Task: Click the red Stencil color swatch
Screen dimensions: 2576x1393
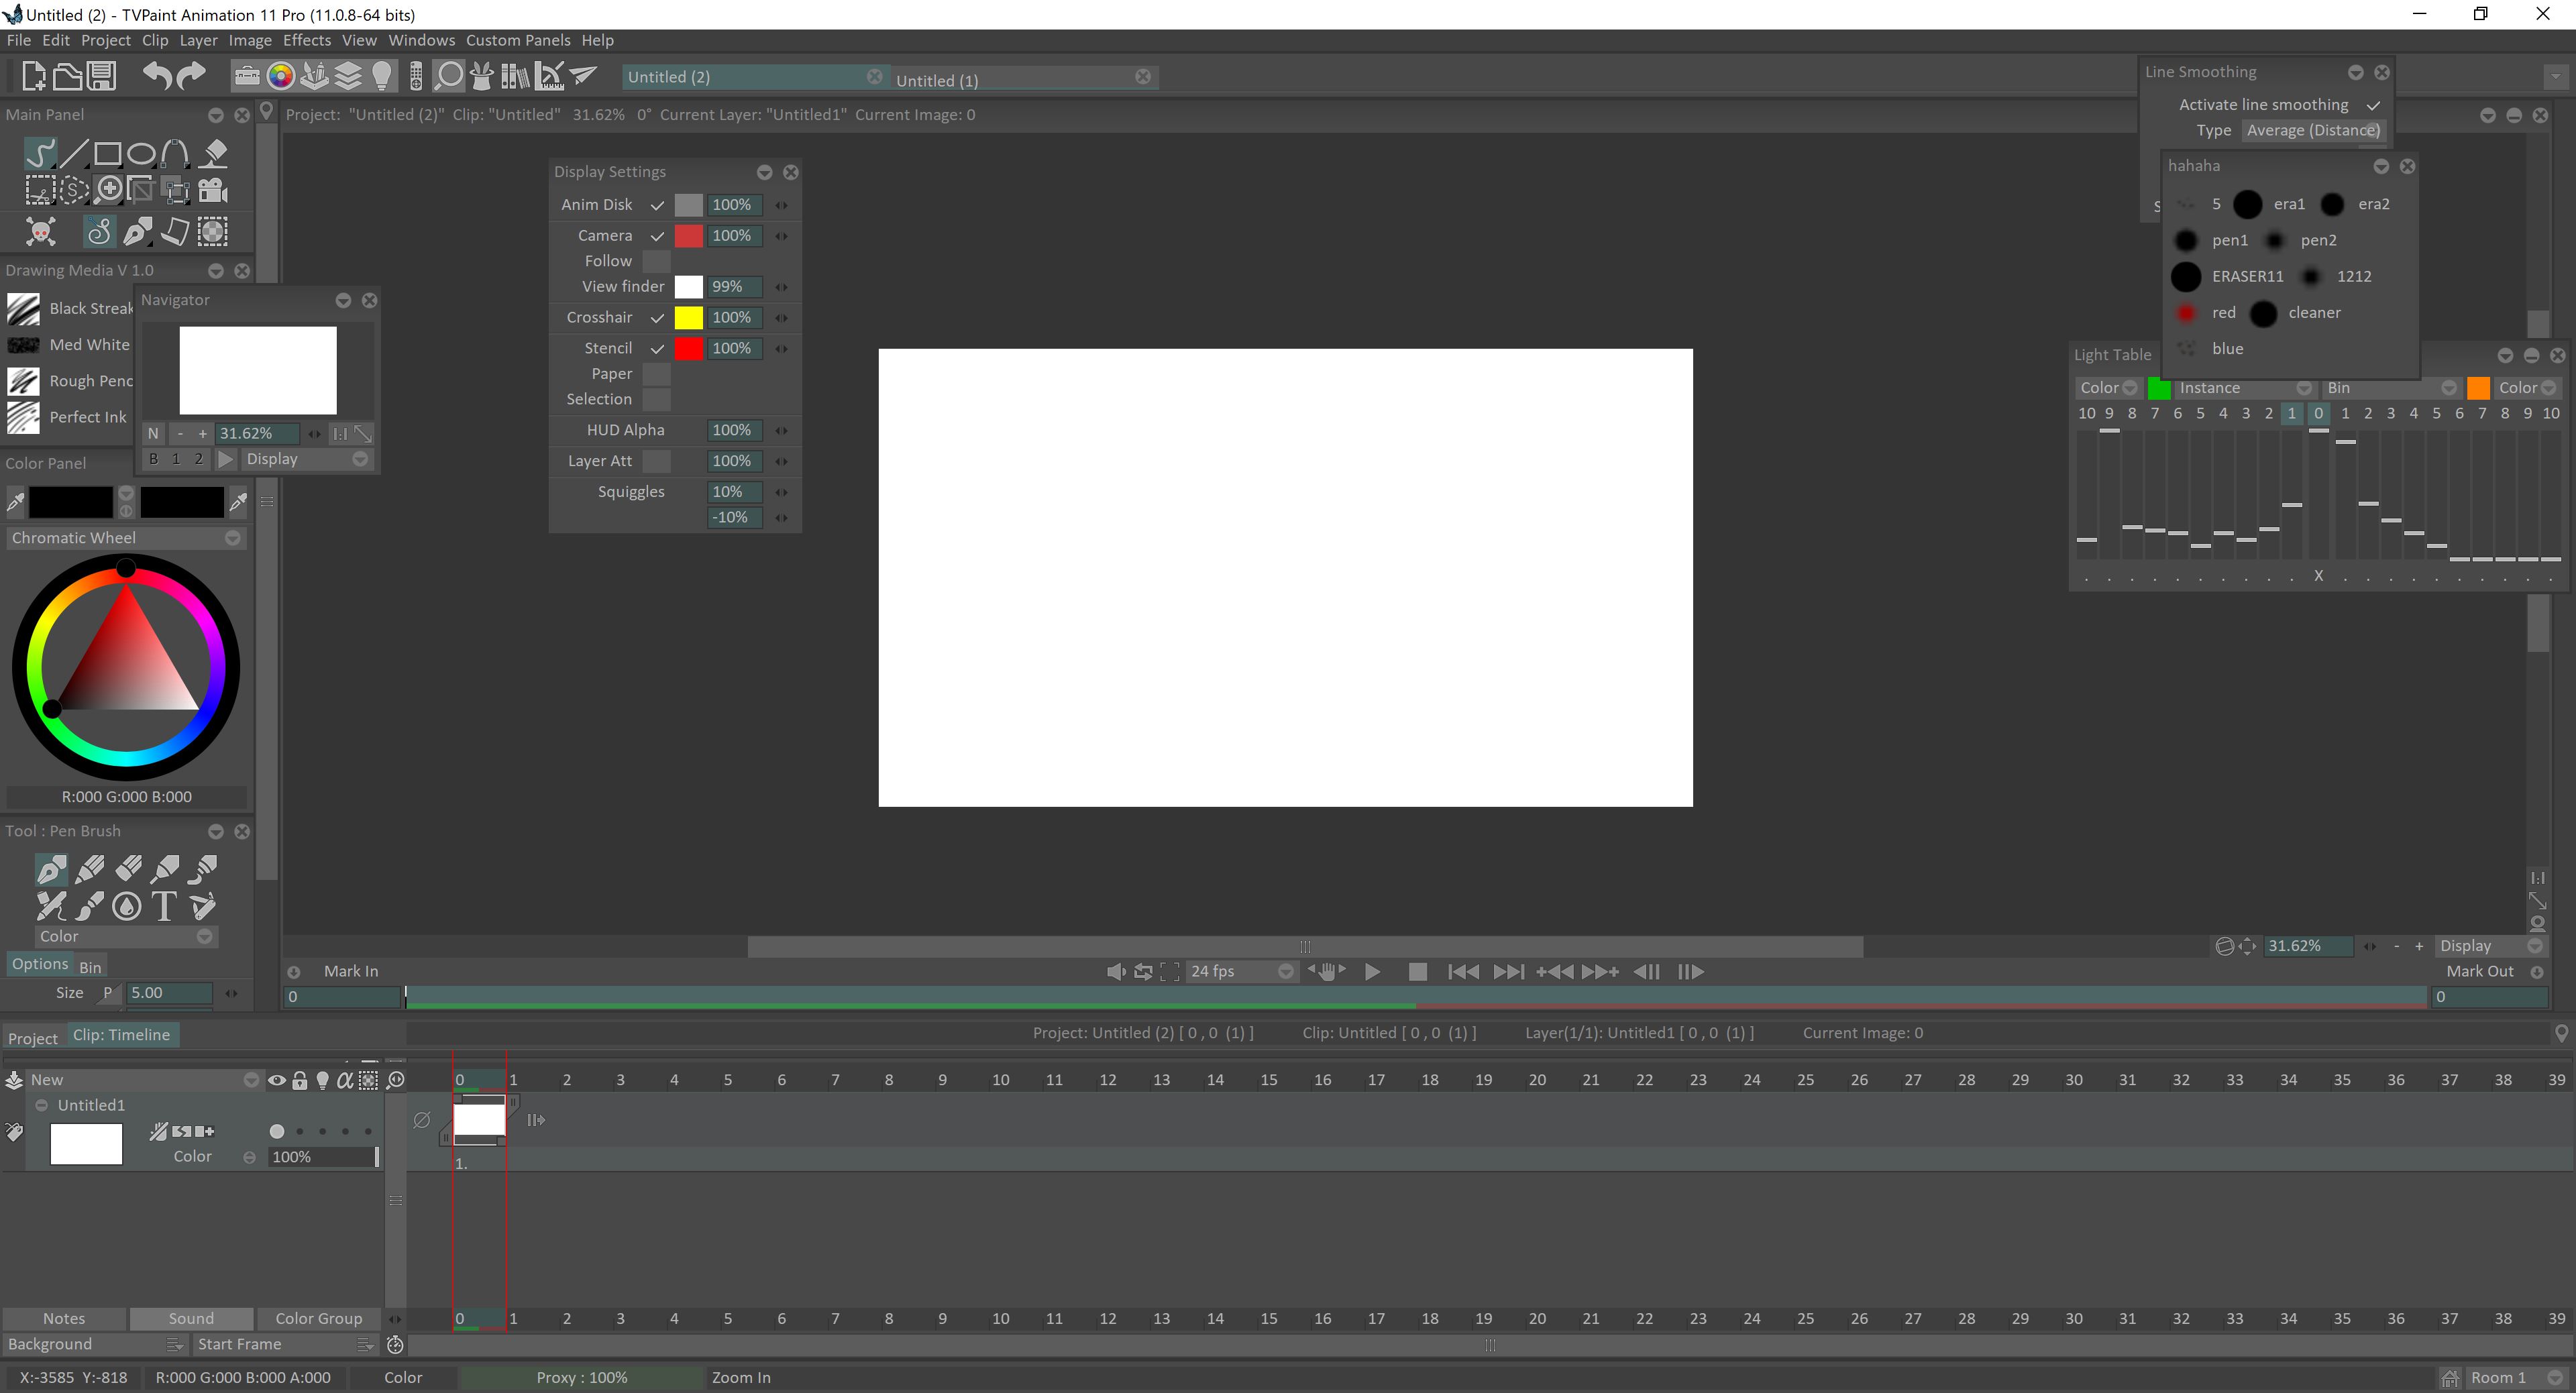Action: pyautogui.click(x=689, y=349)
